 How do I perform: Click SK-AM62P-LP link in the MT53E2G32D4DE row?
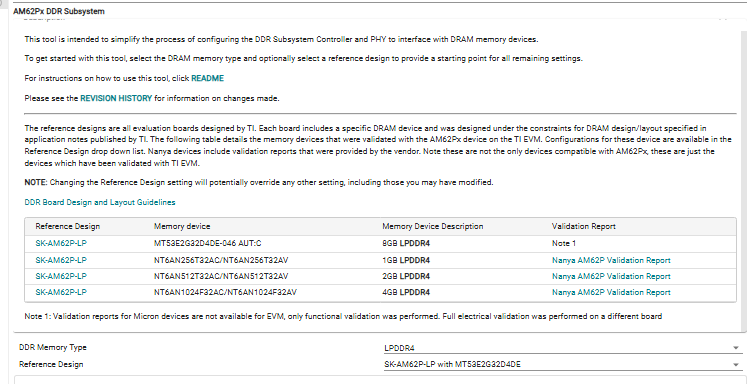pyautogui.click(x=61, y=243)
